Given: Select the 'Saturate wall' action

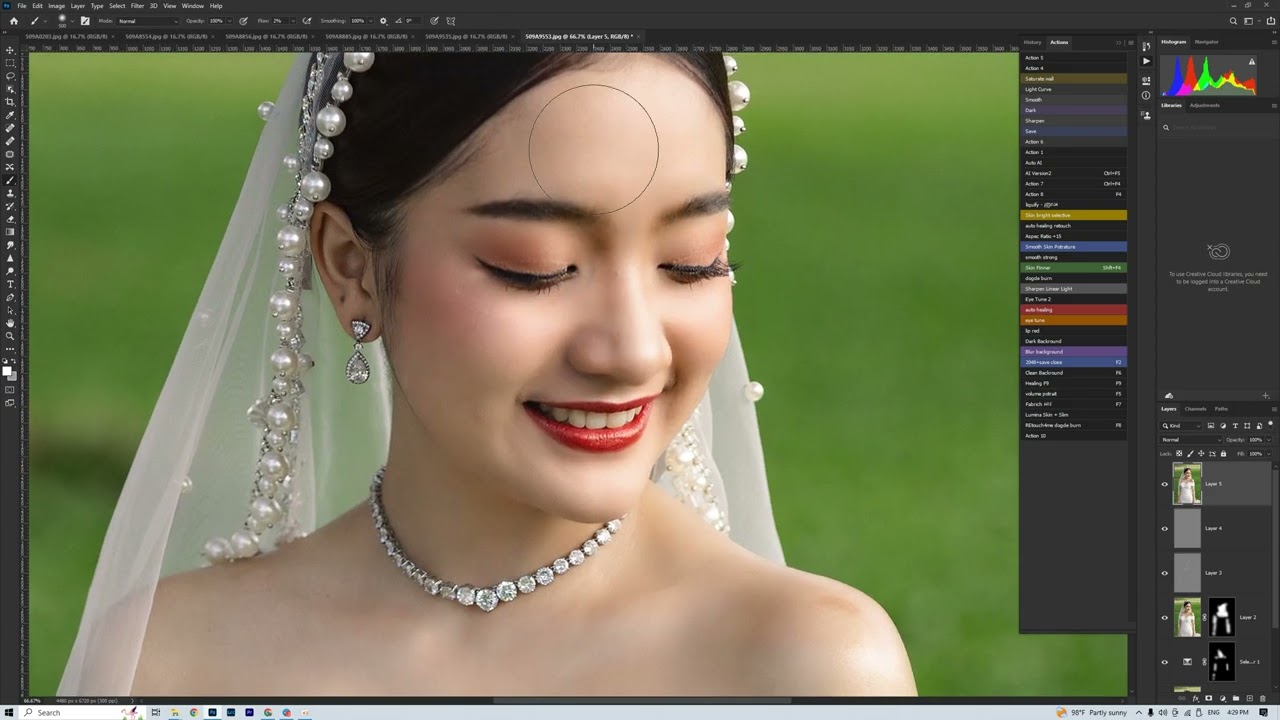Looking at the screenshot, I should 1073,79.
